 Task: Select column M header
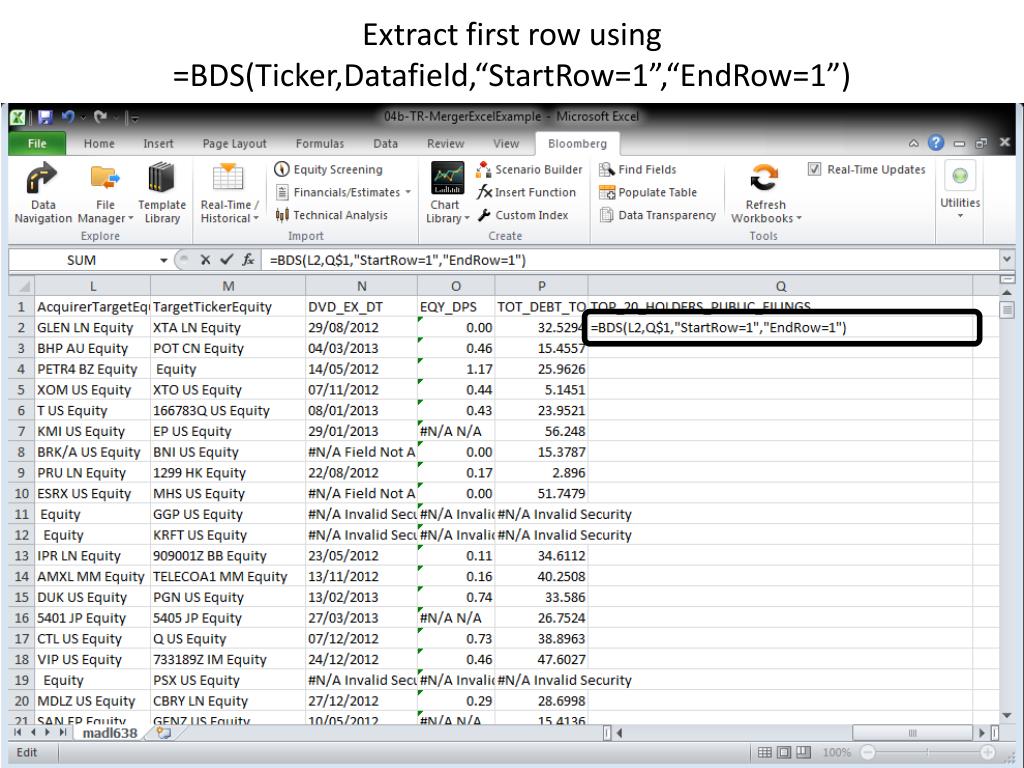click(x=228, y=286)
